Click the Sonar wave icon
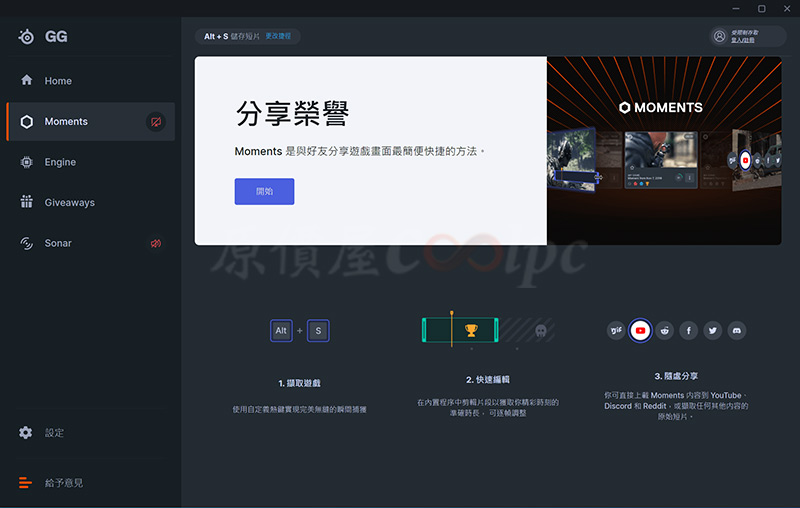Image resolution: width=800 pixels, height=508 pixels. click(27, 243)
